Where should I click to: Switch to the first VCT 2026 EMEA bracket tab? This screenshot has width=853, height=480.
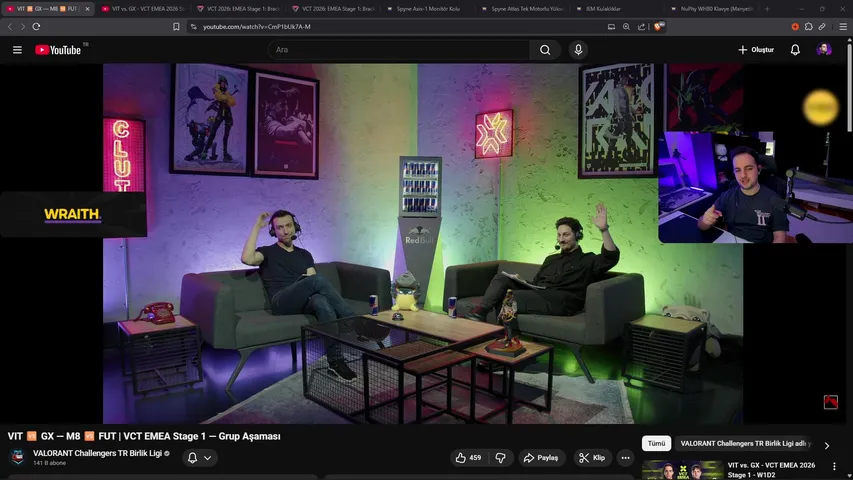(x=238, y=9)
